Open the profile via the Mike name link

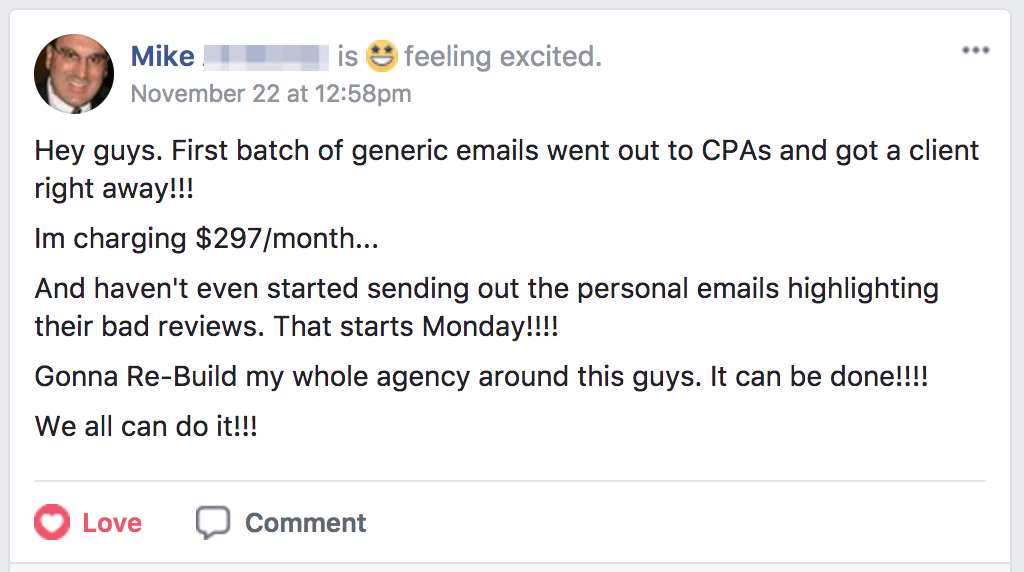(x=163, y=56)
